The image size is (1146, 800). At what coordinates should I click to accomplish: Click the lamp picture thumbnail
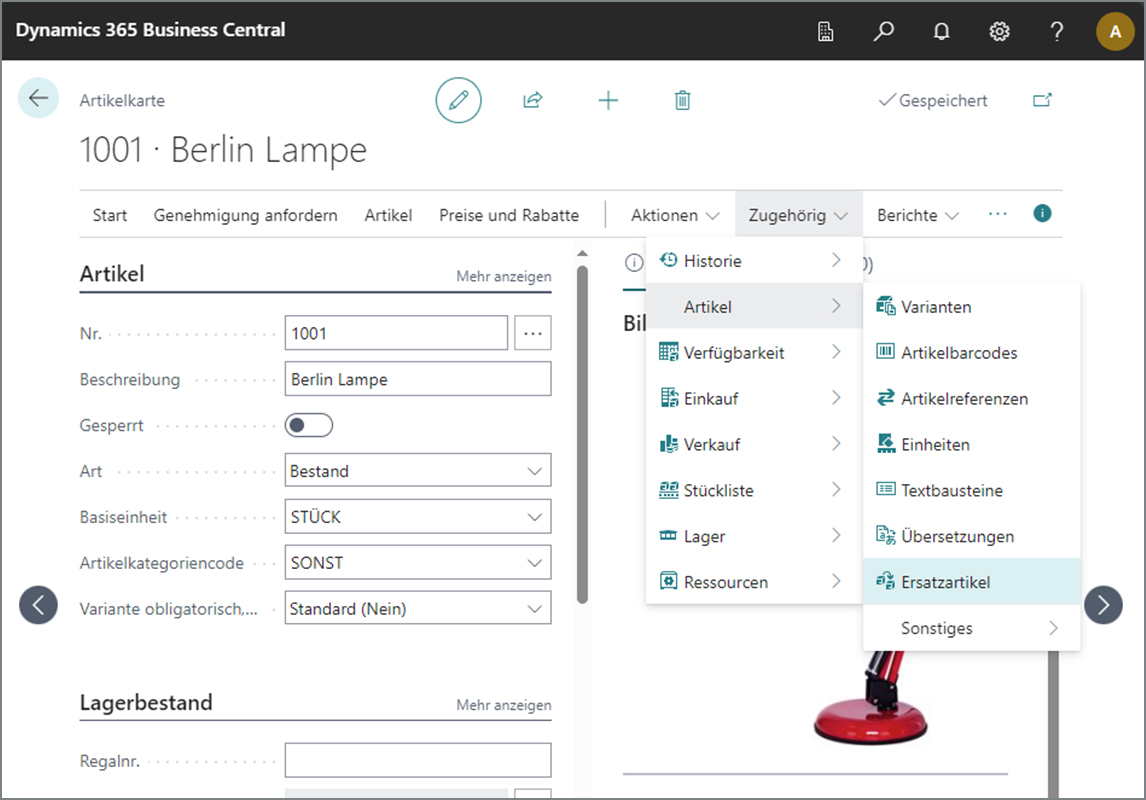coord(870,698)
